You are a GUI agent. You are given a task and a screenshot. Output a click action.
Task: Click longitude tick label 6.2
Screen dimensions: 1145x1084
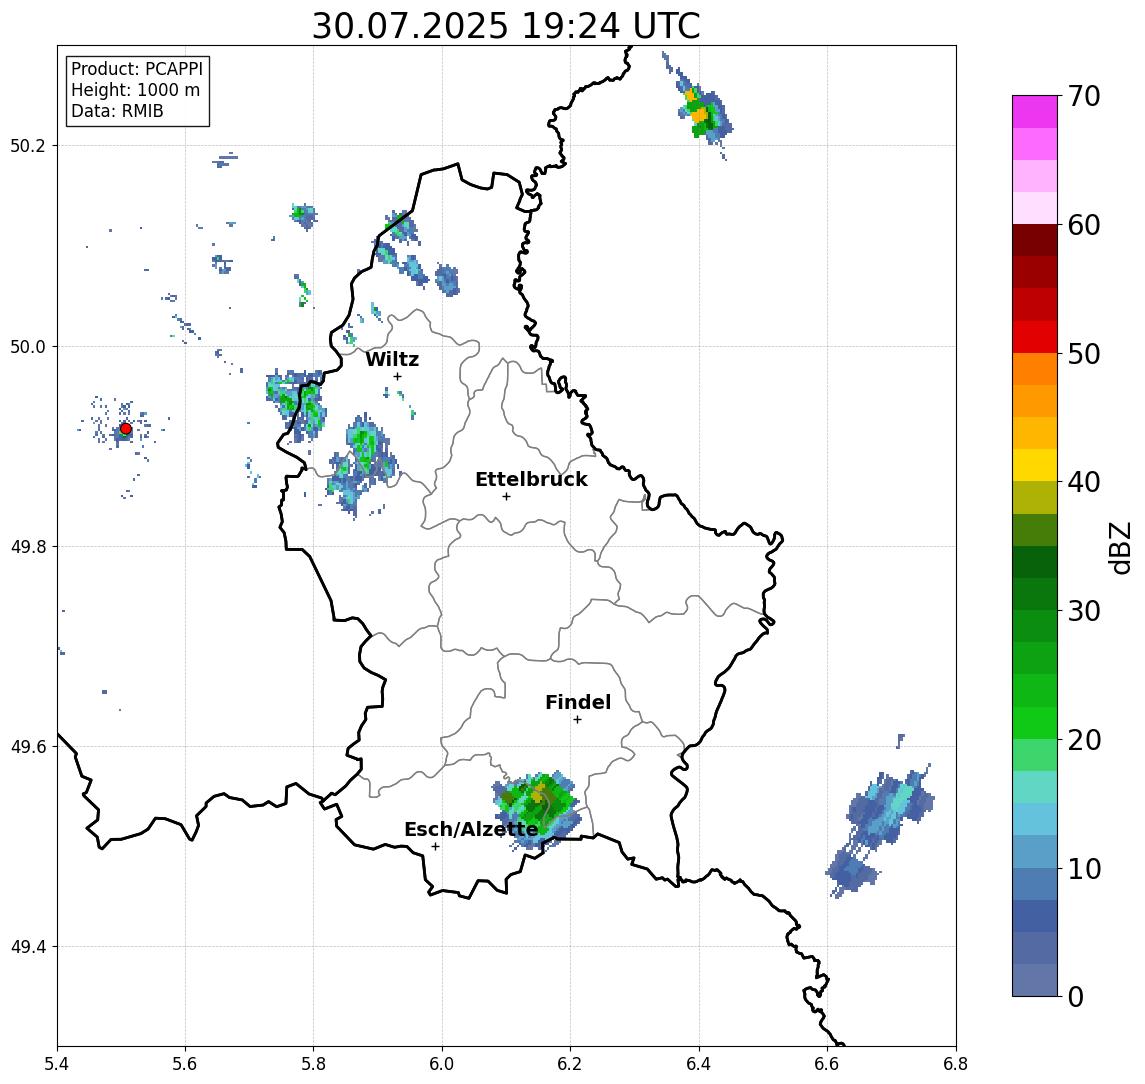(x=570, y=1064)
